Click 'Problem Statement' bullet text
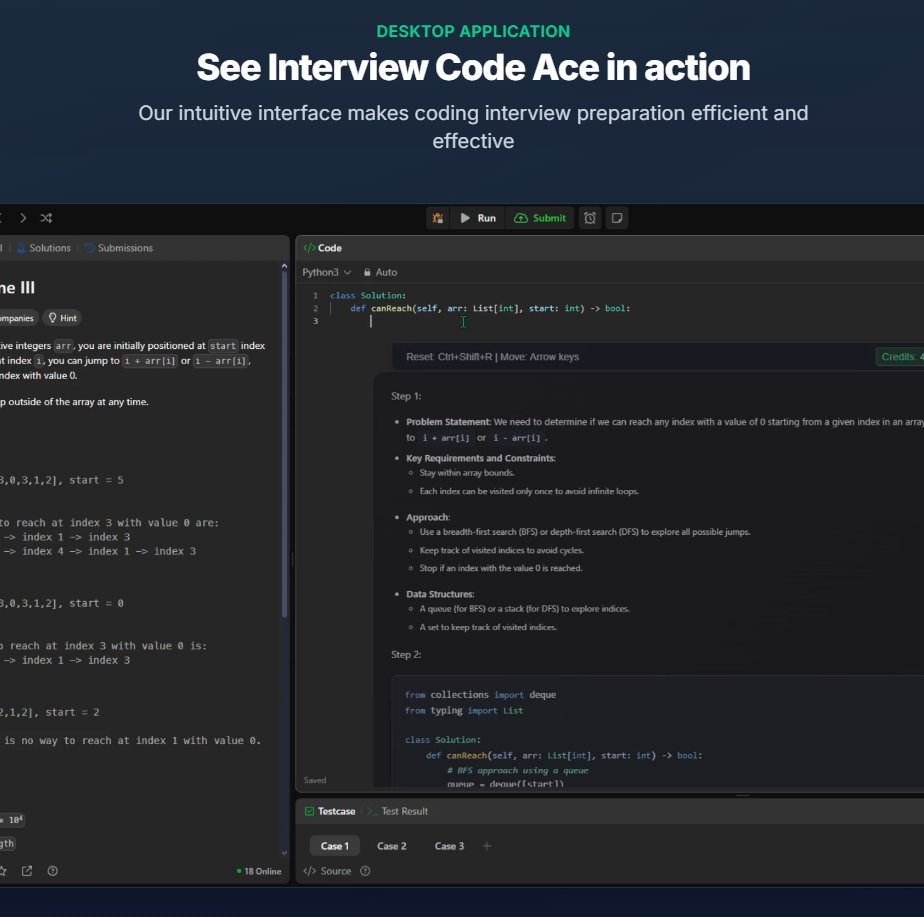 click(447, 422)
